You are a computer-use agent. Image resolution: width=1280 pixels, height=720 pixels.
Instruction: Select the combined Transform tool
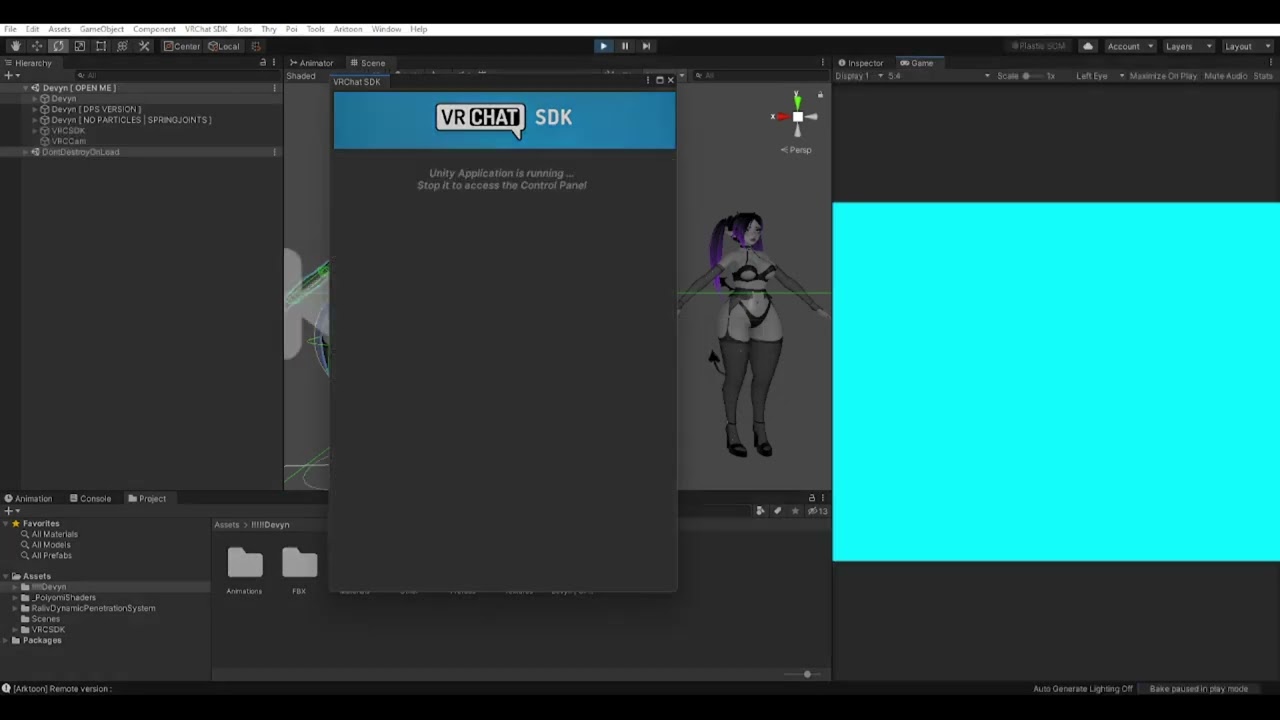coord(122,46)
